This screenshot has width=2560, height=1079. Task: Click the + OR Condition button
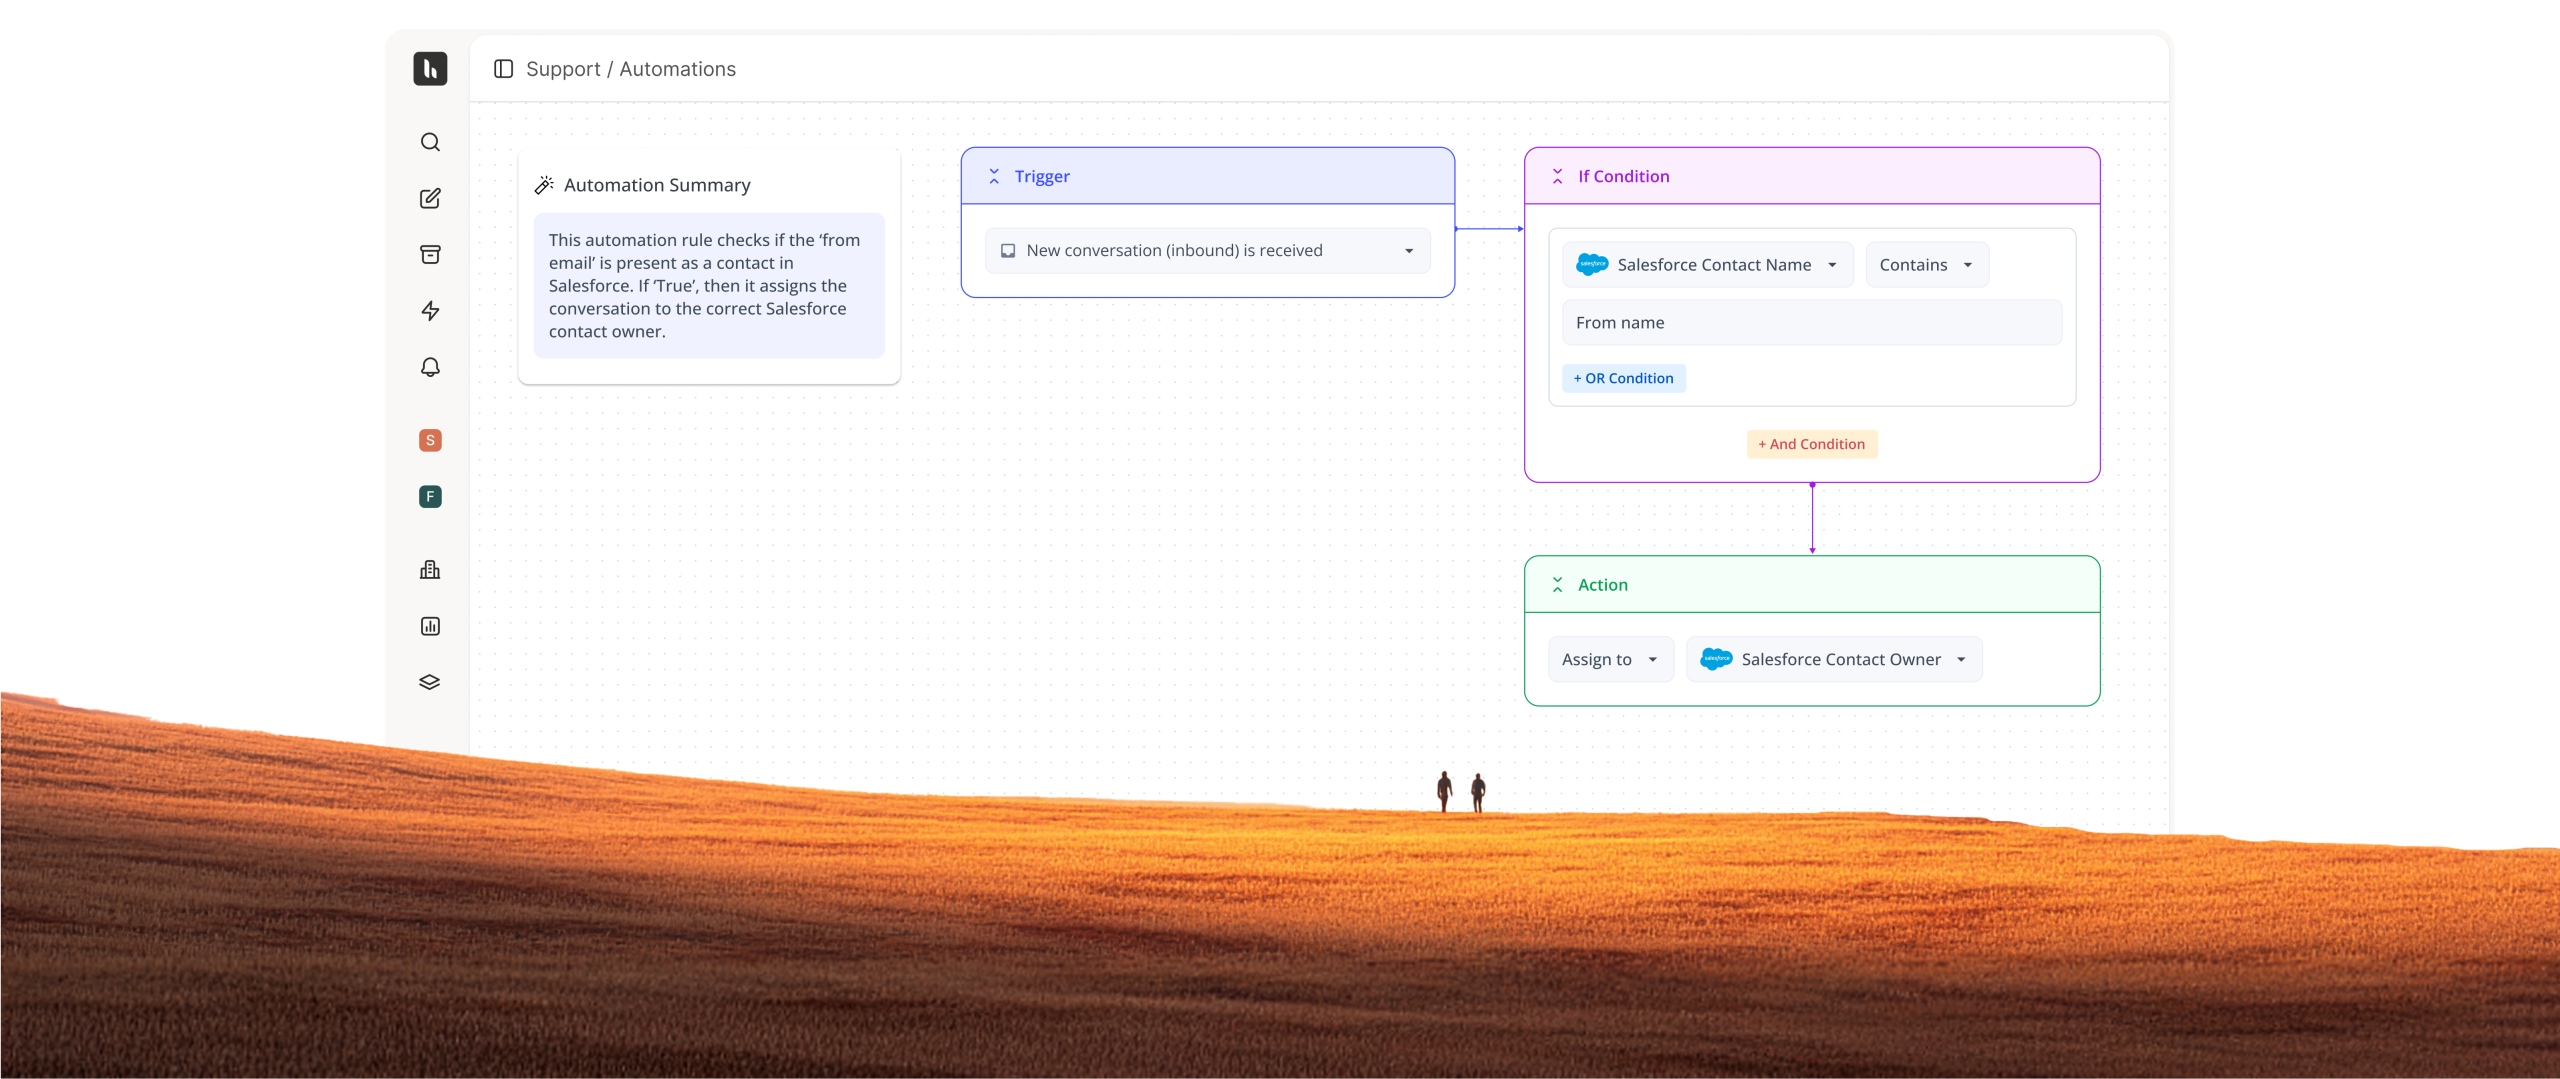point(1623,378)
